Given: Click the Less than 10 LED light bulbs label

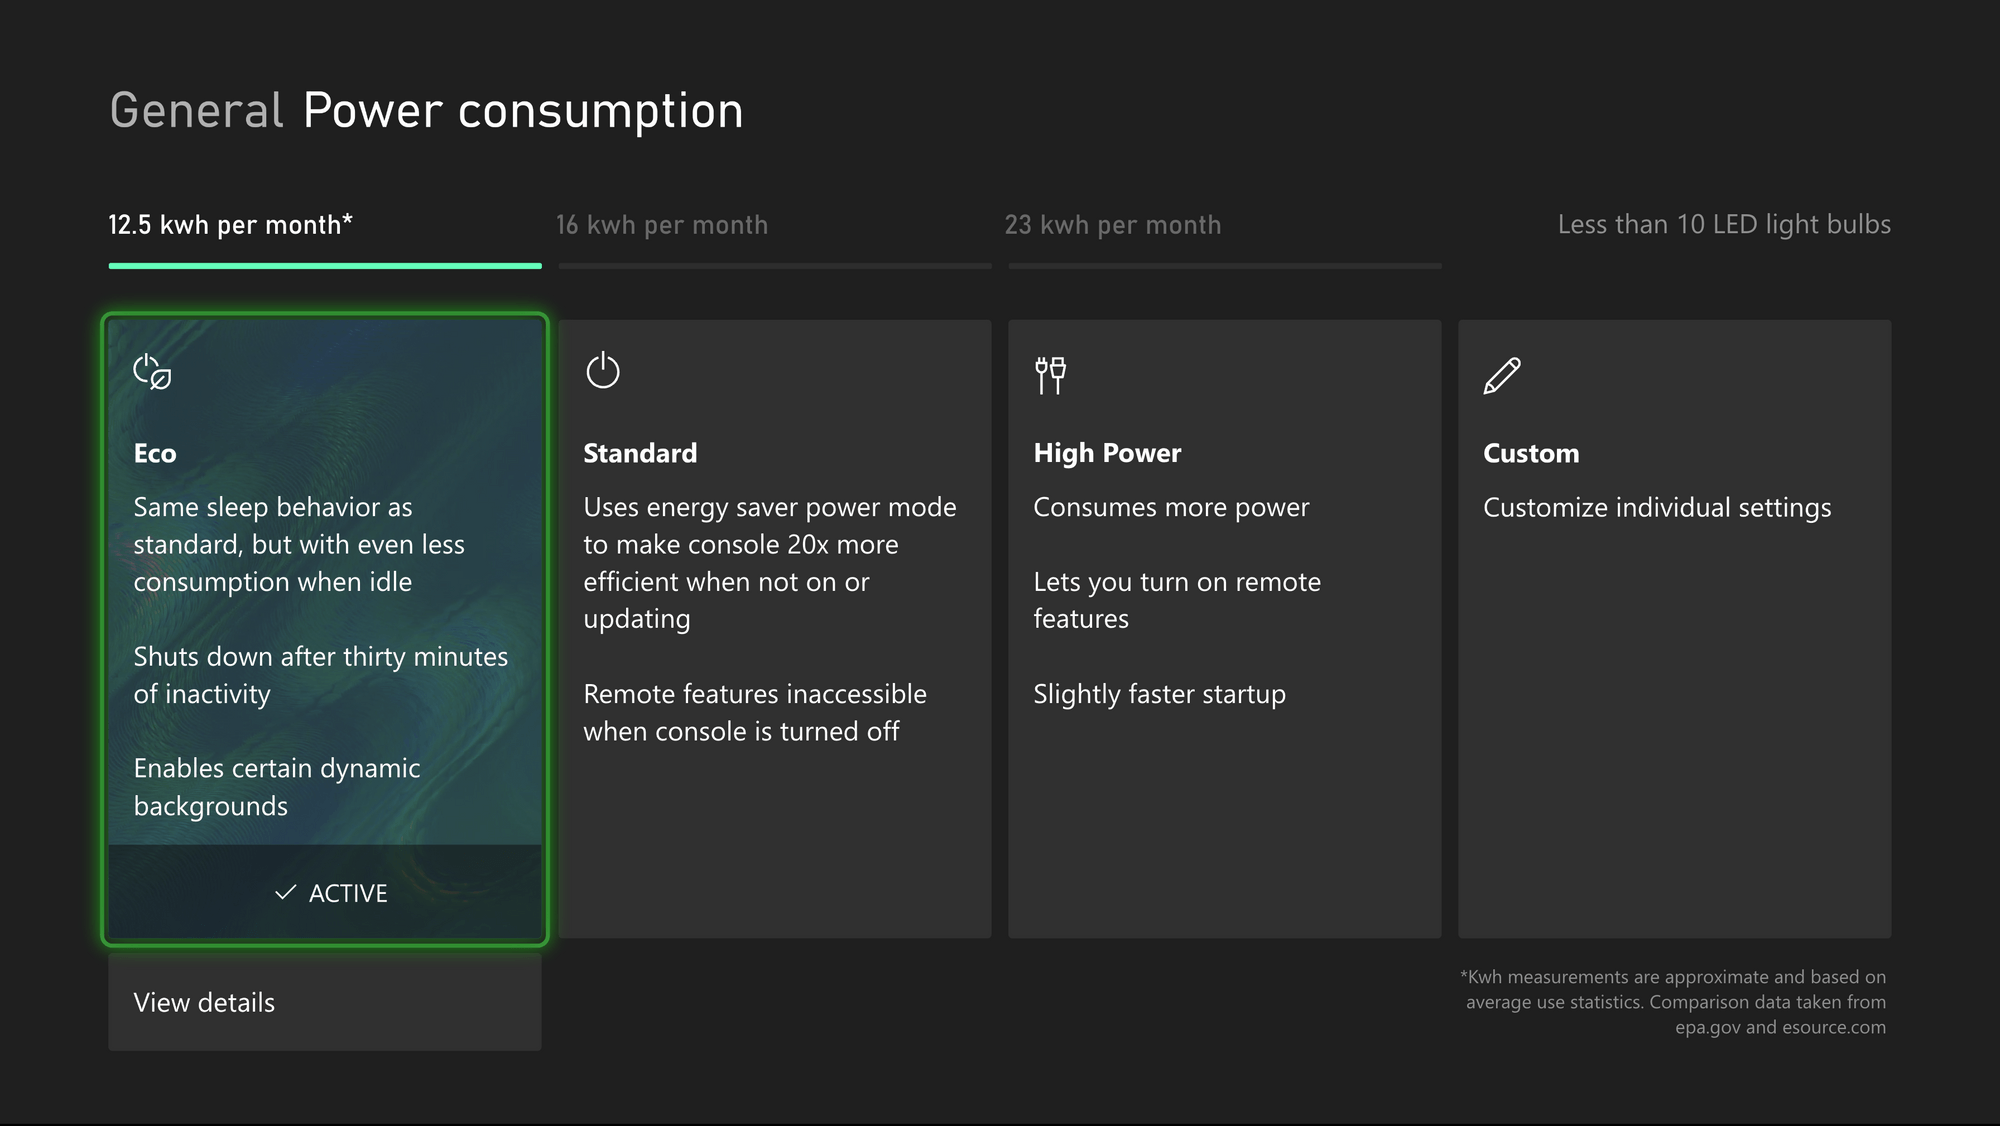Looking at the screenshot, I should point(1723,224).
